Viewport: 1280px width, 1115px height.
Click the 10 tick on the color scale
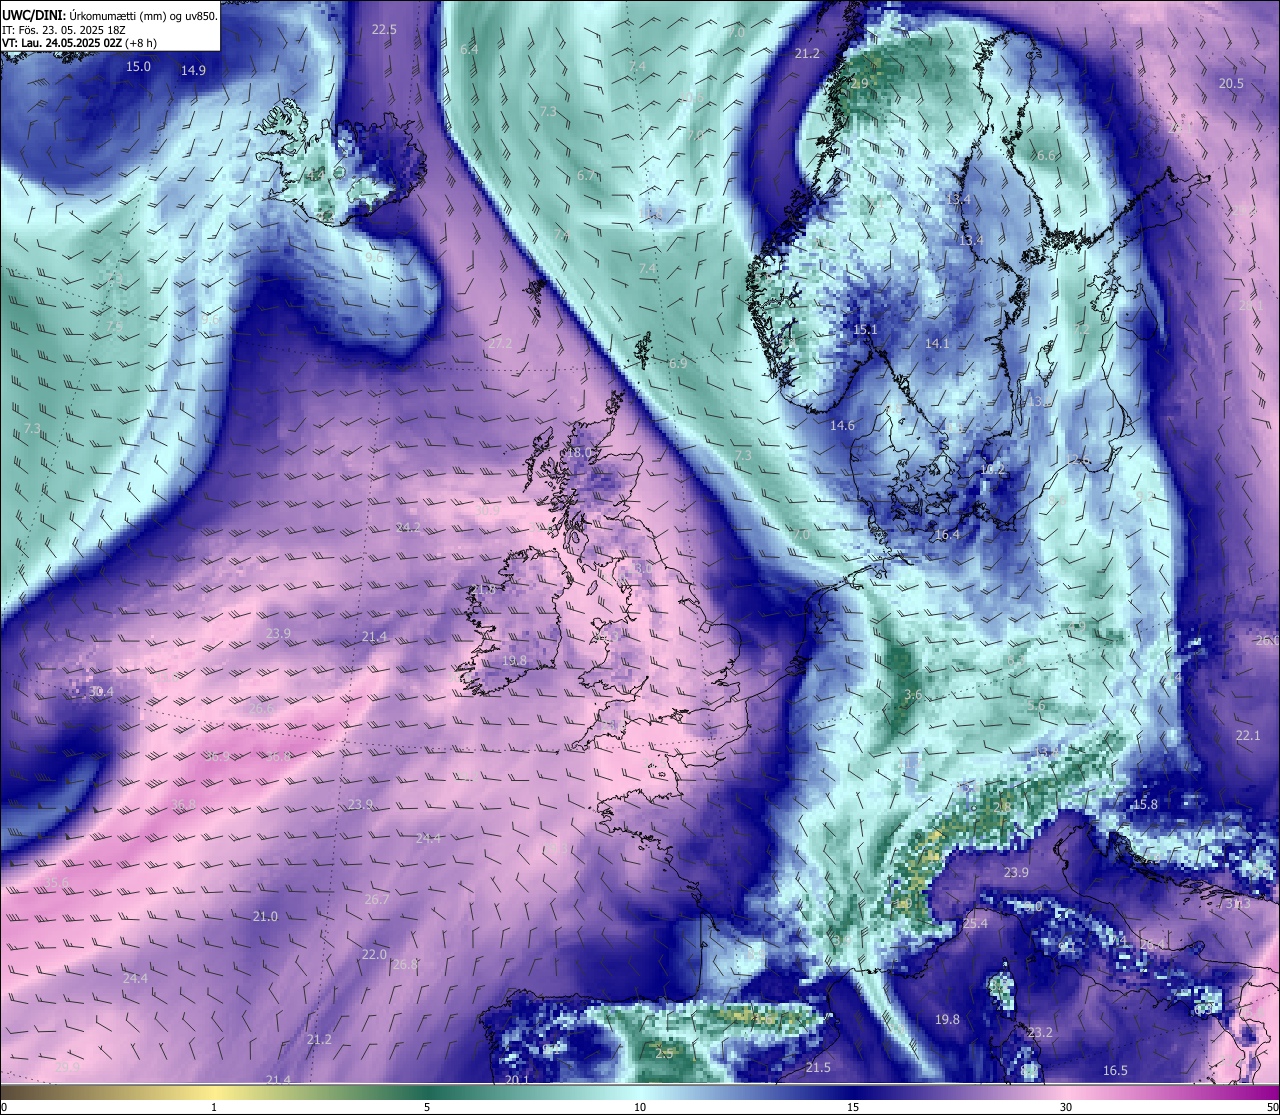coord(640,1107)
